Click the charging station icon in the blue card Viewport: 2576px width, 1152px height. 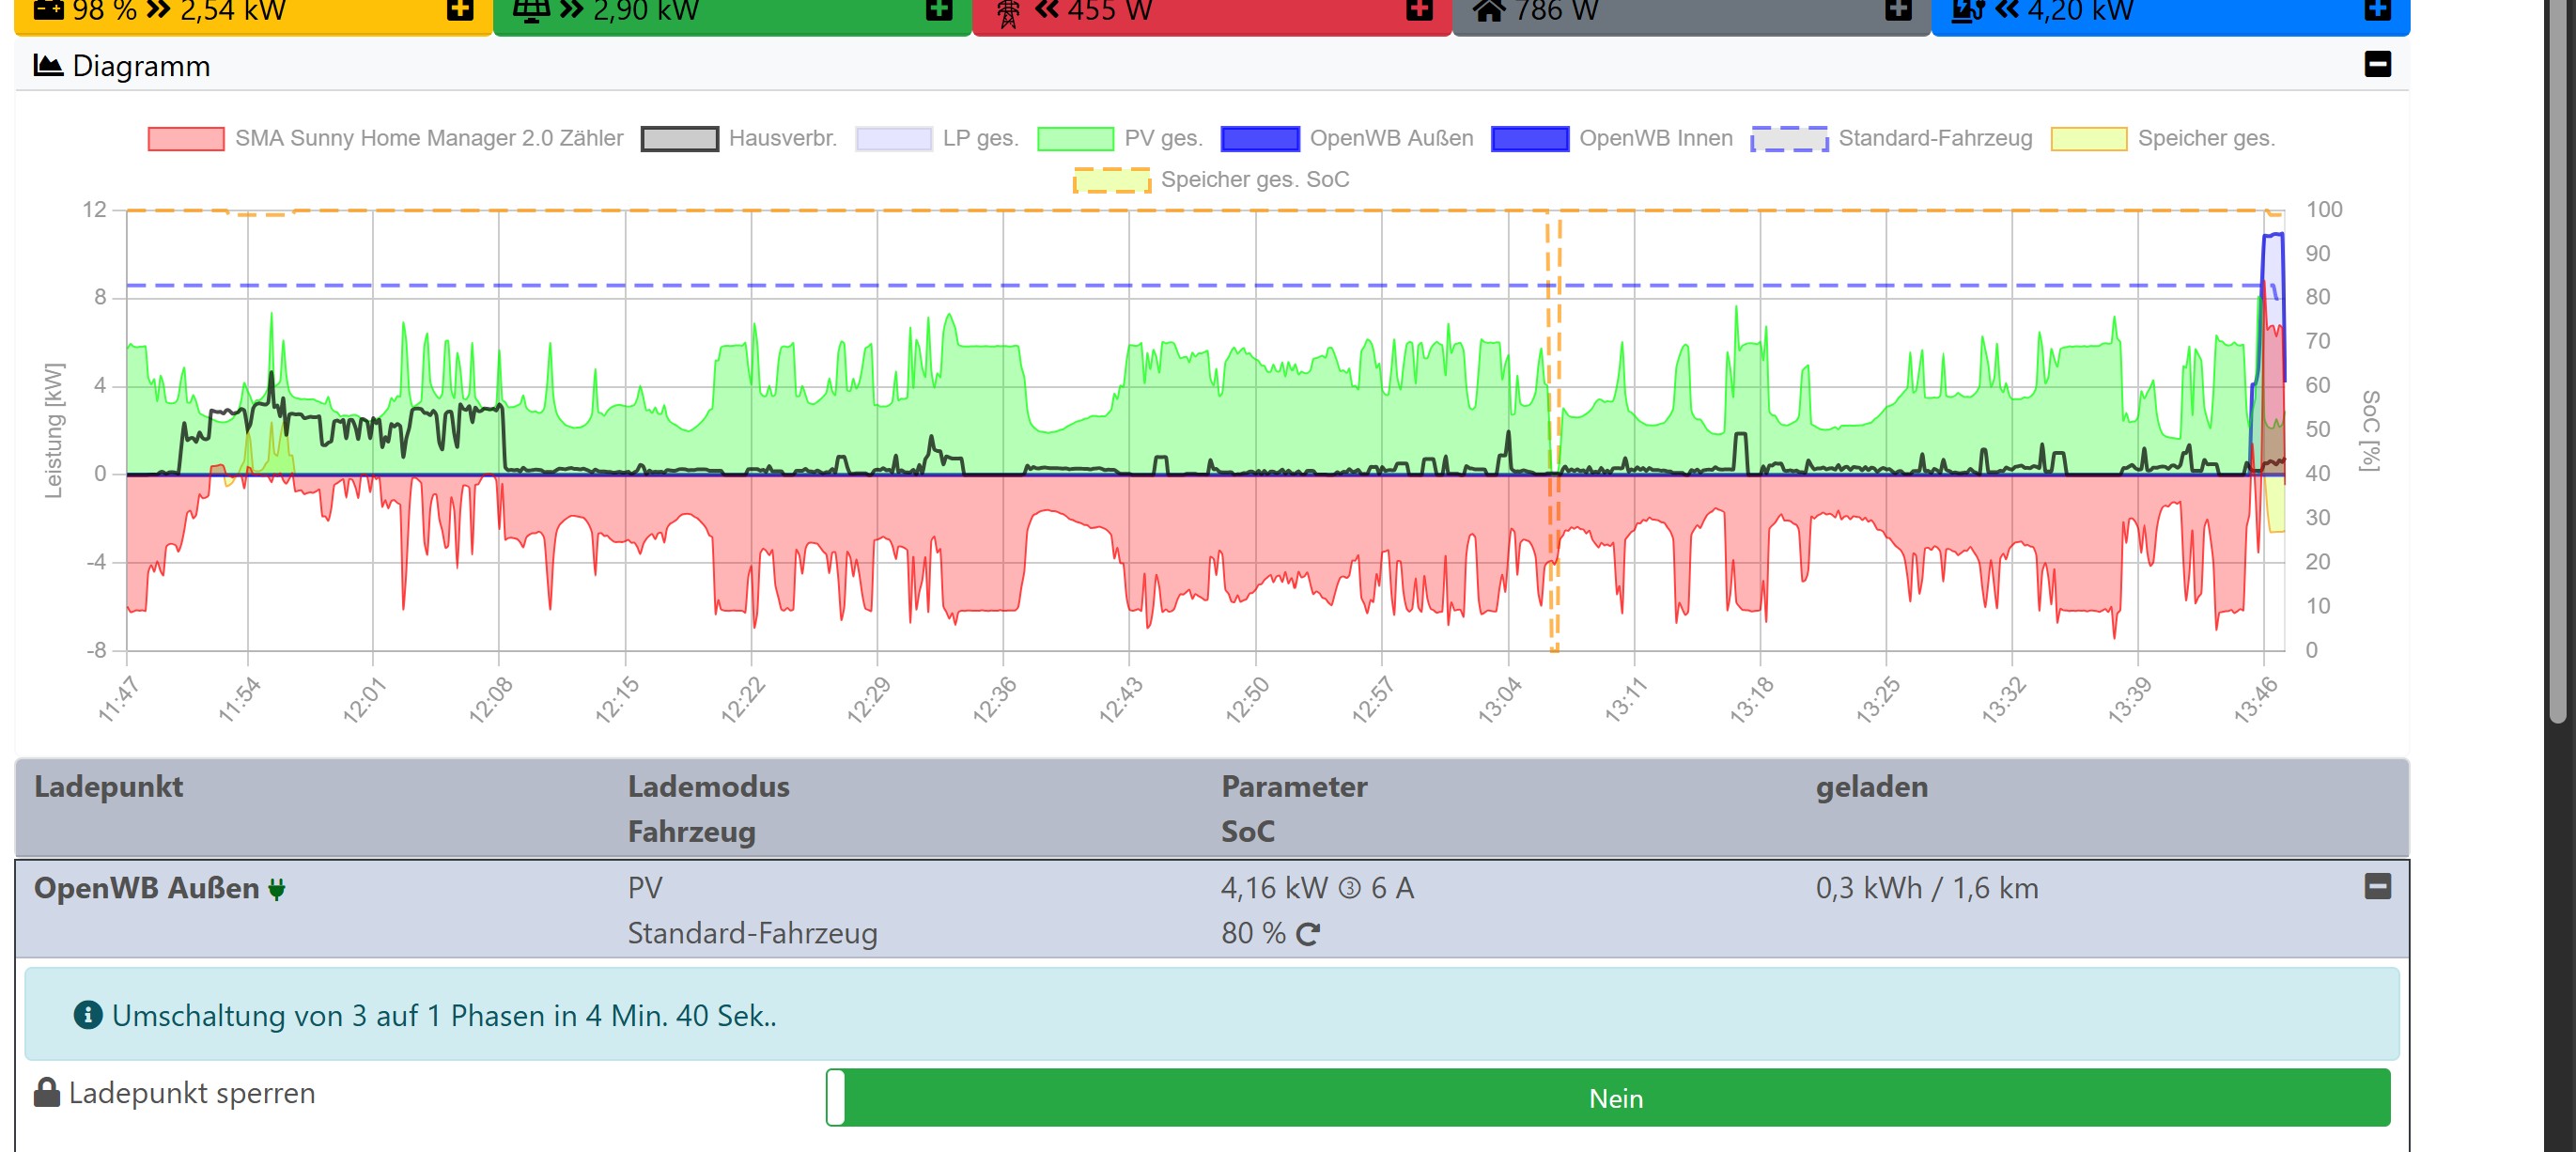(x=1967, y=10)
